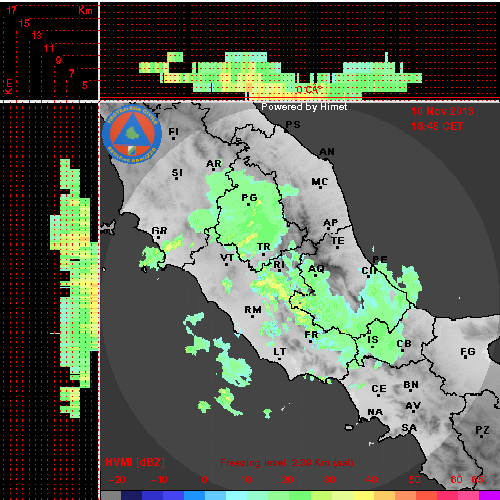Click the 'Freezing level 2.39 Km (asl)' text
The image size is (500, 500).
pos(287,463)
